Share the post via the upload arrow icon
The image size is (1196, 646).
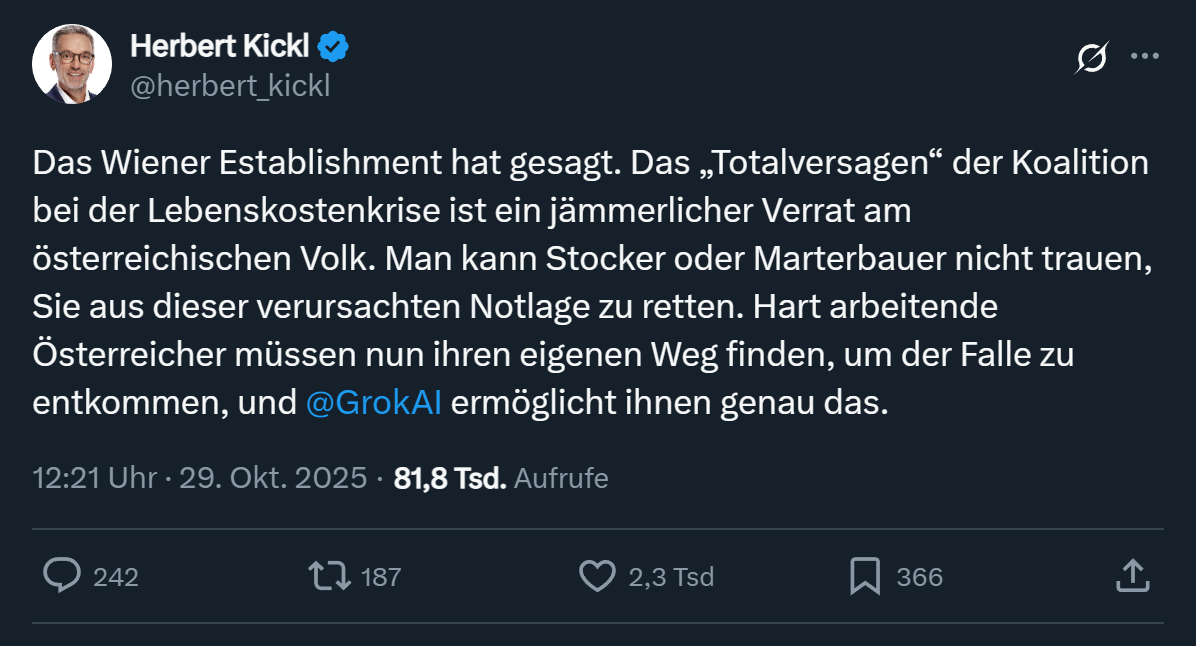click(1130, 575)
